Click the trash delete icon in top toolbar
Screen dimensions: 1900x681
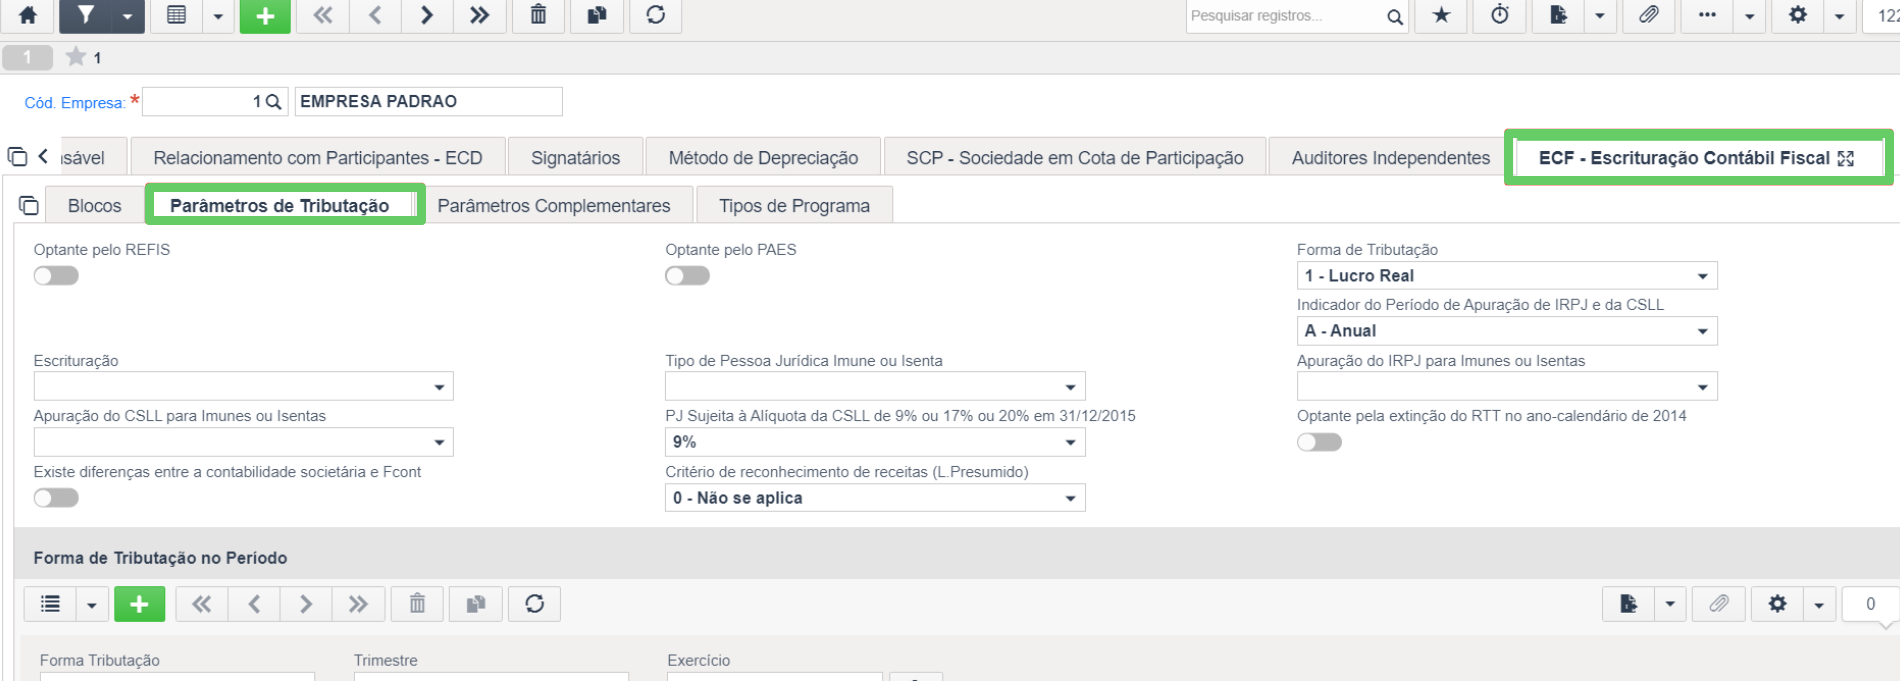pyautogui.click(x=538, y=15)
